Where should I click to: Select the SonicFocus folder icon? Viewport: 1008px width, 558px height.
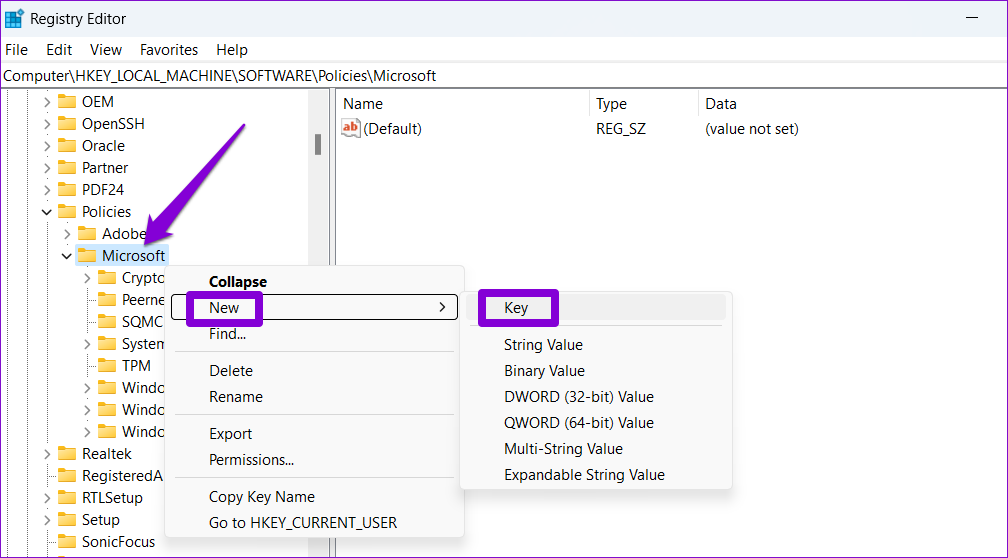[x=67, y=542]
